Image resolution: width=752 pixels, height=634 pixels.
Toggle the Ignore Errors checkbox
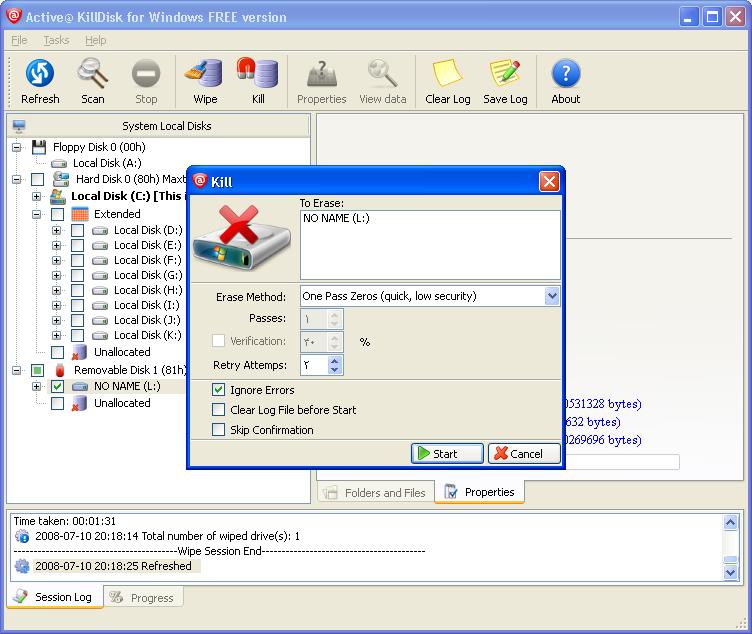(218, 389)
